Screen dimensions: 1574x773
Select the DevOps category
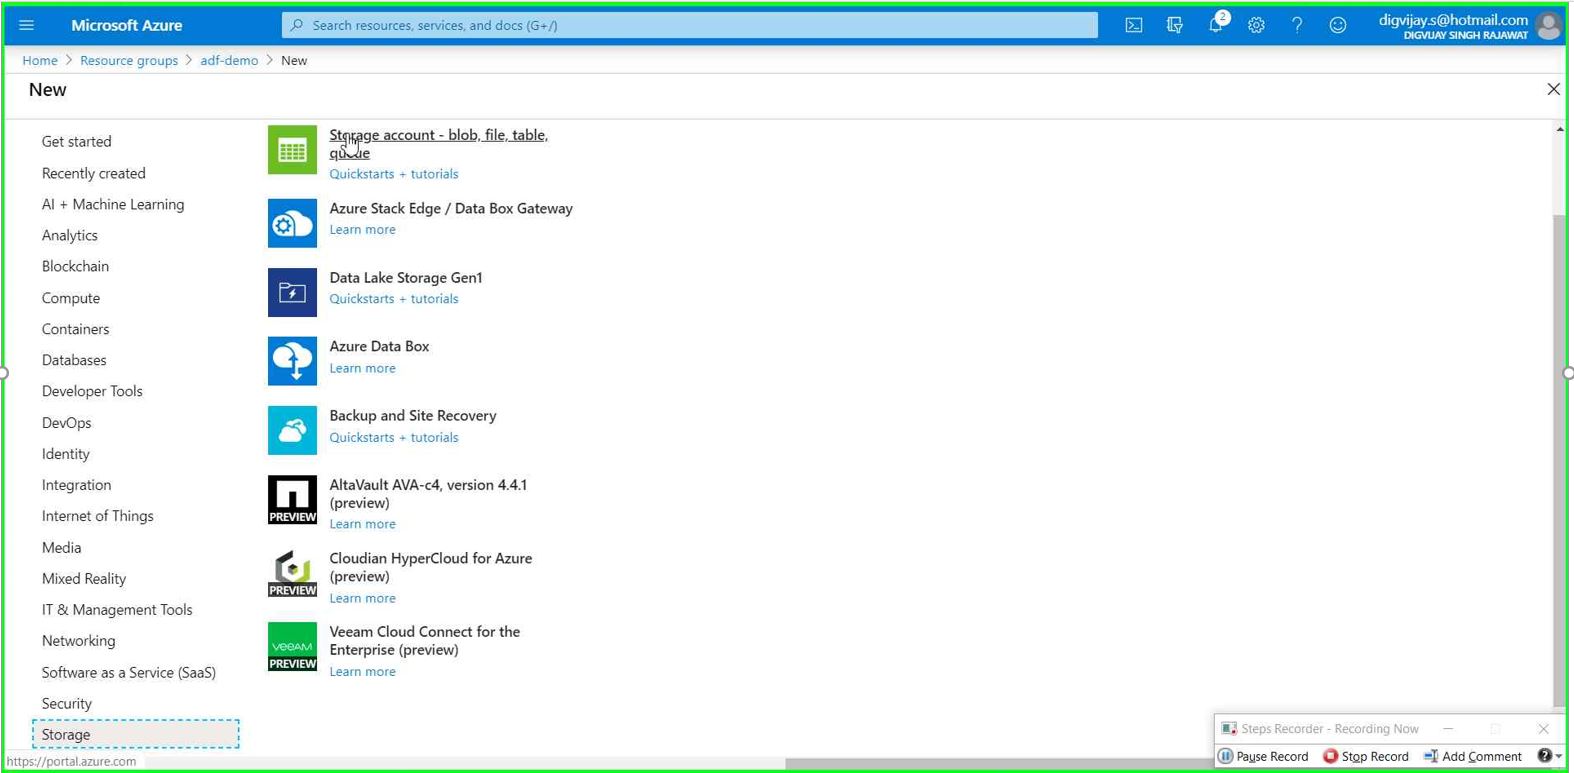click(x=67, y=423)
